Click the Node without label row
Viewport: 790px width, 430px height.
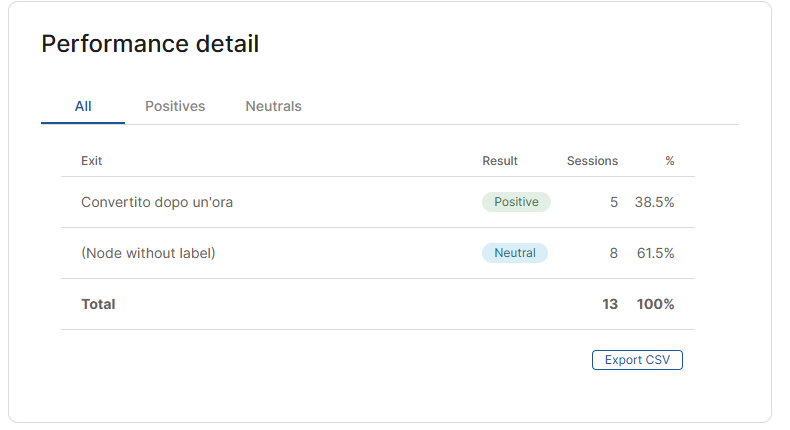tap(148, 253)
